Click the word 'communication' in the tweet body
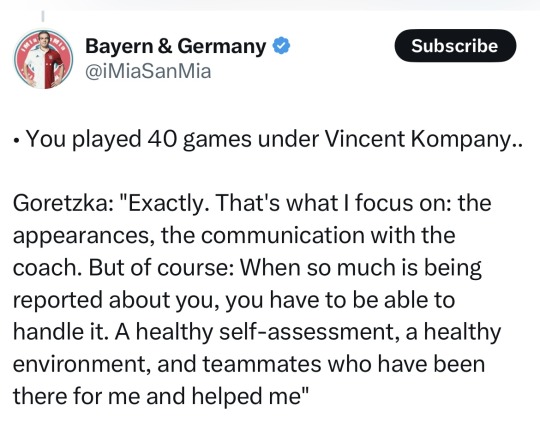Image resolution: width=540 pixels, height=429 pixels. coord(283,236)
